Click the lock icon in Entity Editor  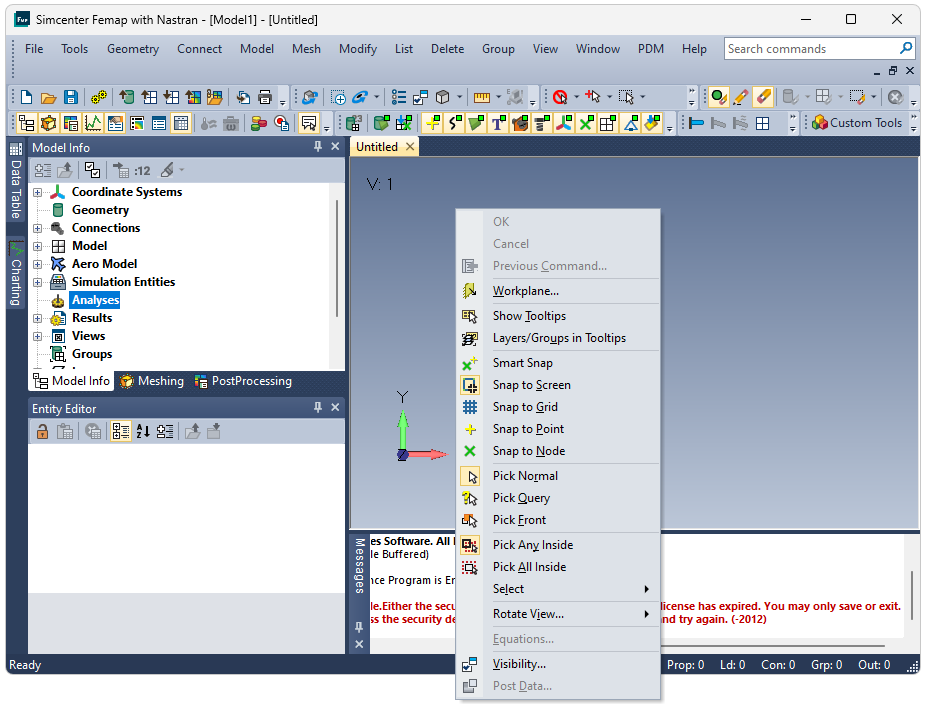tap(42, 432)
